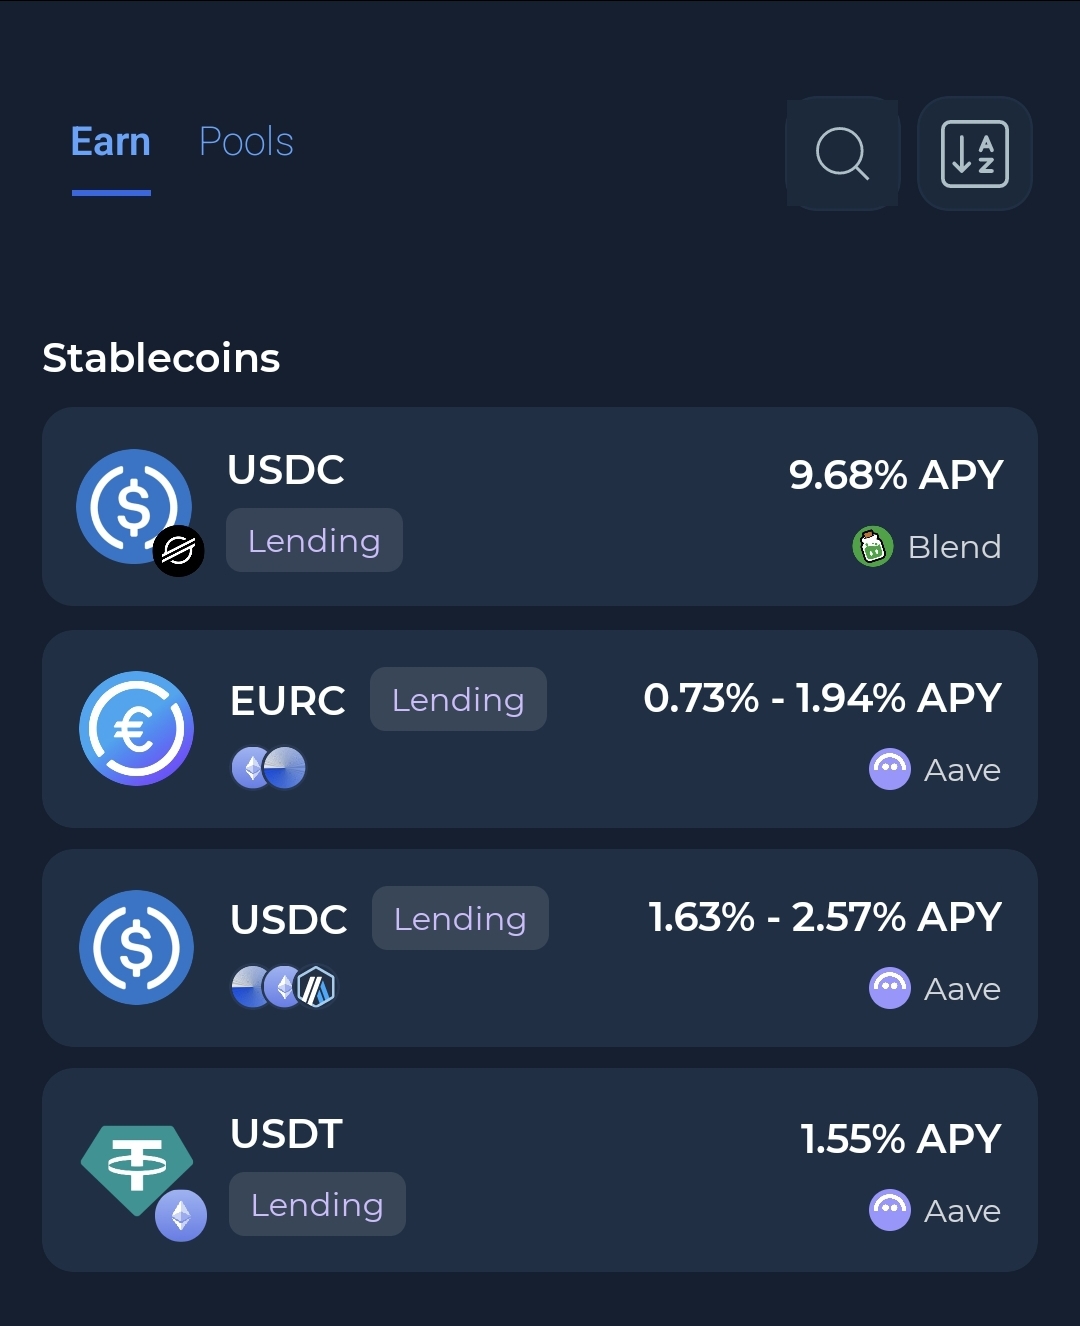Select the 1.63% - 2.57% APY rate

click(x=825, y=917)
